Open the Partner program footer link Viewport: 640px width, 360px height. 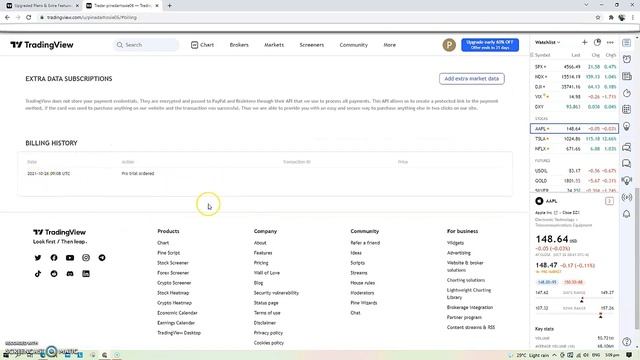[464, 317]
